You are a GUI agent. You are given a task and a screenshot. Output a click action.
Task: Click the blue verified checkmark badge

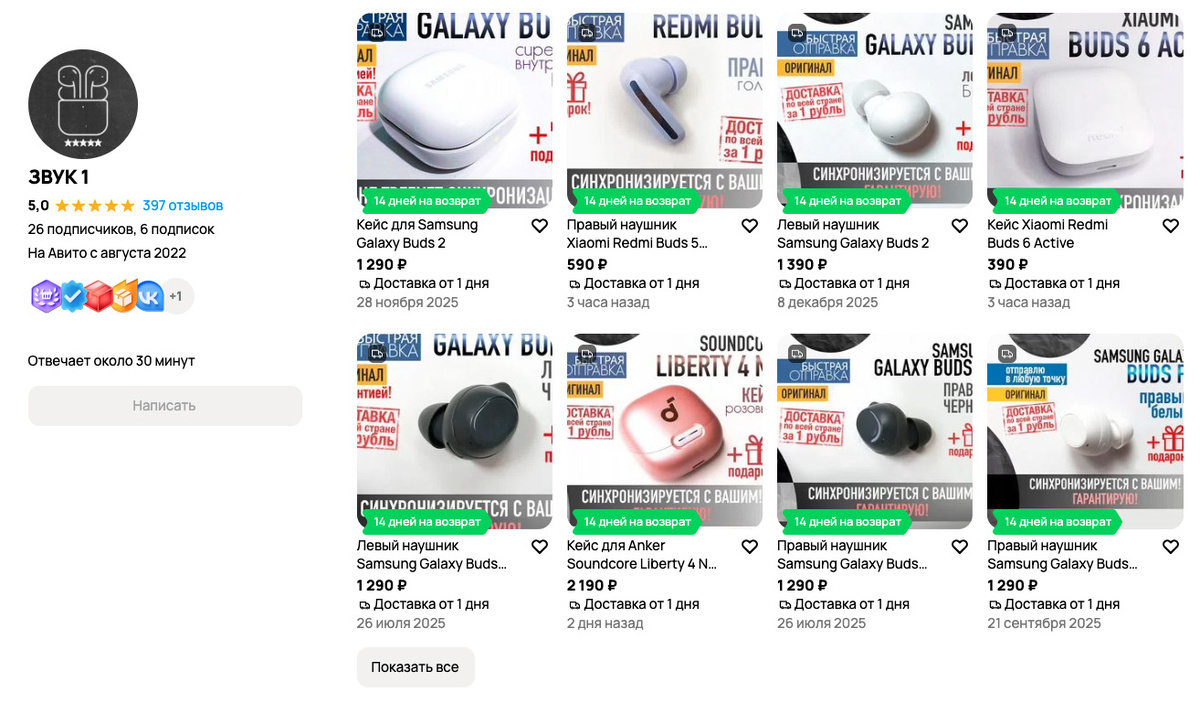pyautogui.click(x=72, y=296)
